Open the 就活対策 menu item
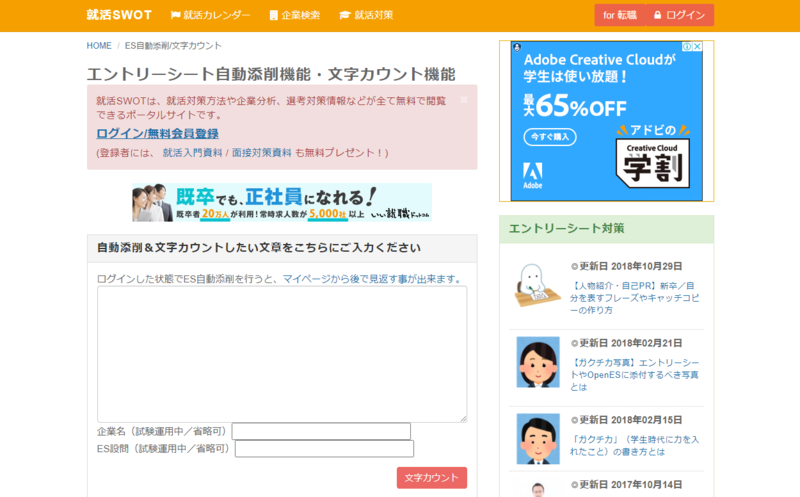This screenshot has height=497, width=800. coord(366,15)
